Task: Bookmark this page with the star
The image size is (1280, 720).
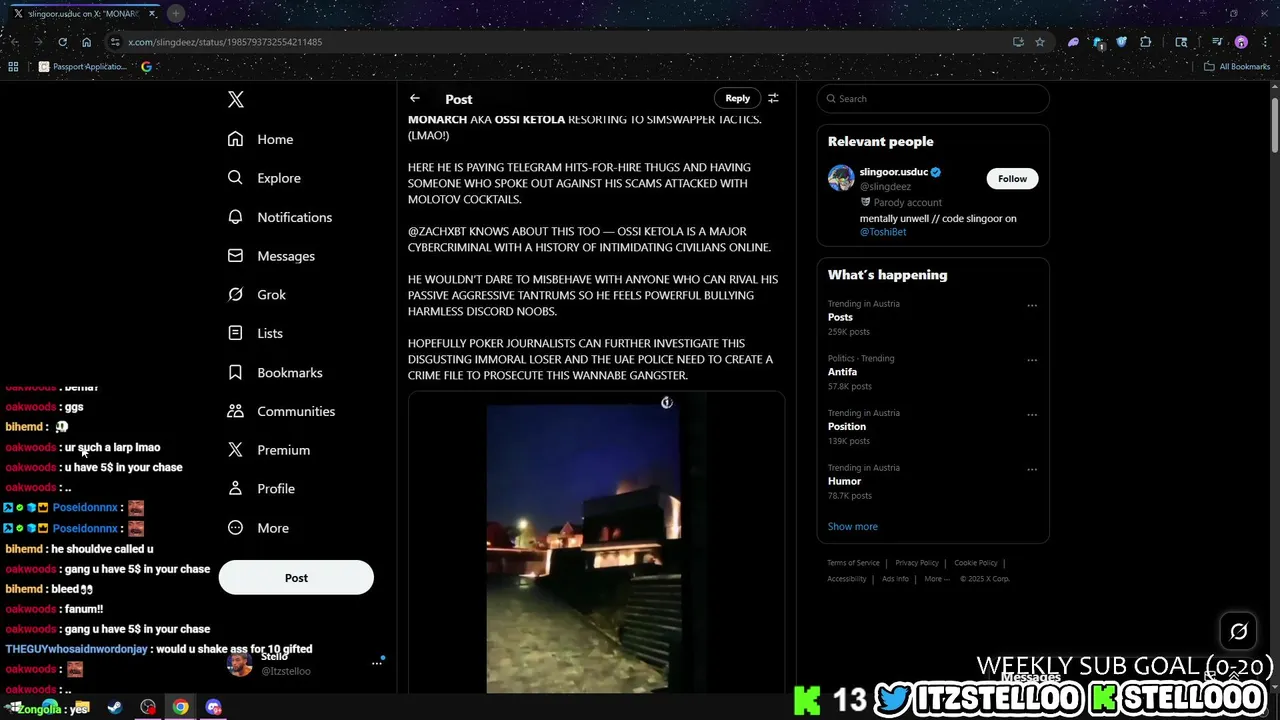Action: tap(1040, 42)
